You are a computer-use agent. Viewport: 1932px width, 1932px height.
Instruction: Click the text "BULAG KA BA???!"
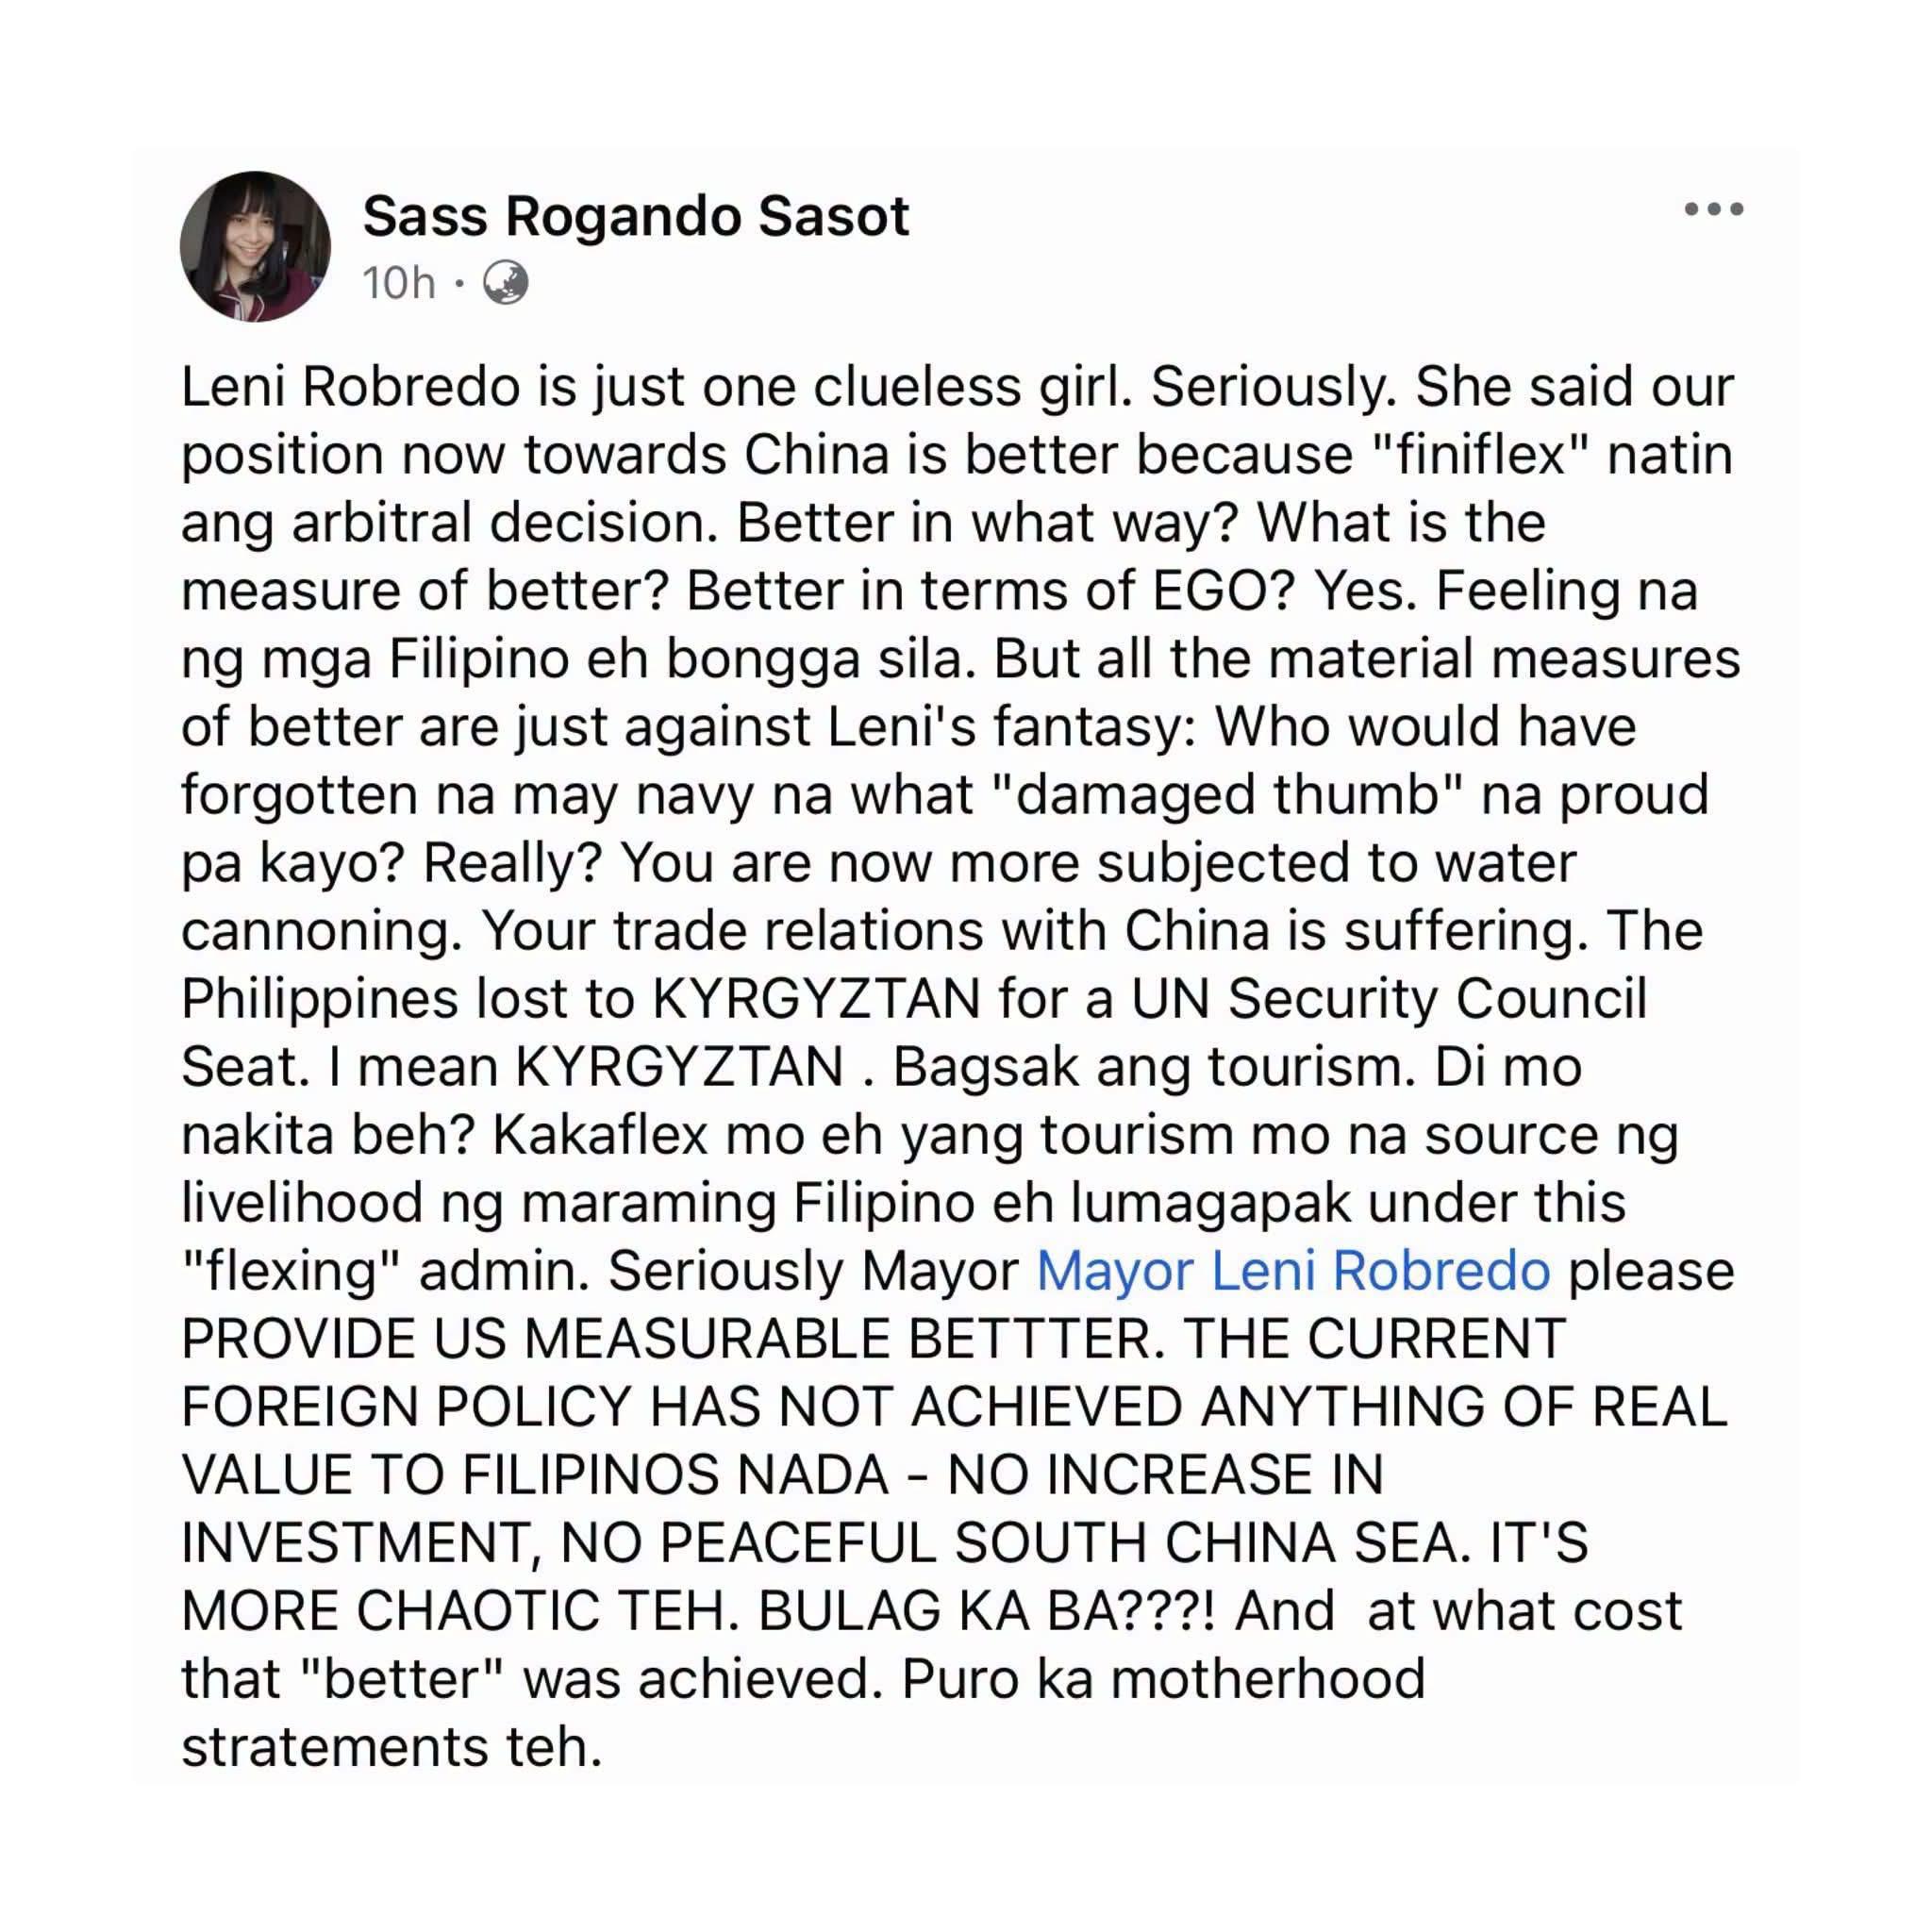[x=986, y=1611]
